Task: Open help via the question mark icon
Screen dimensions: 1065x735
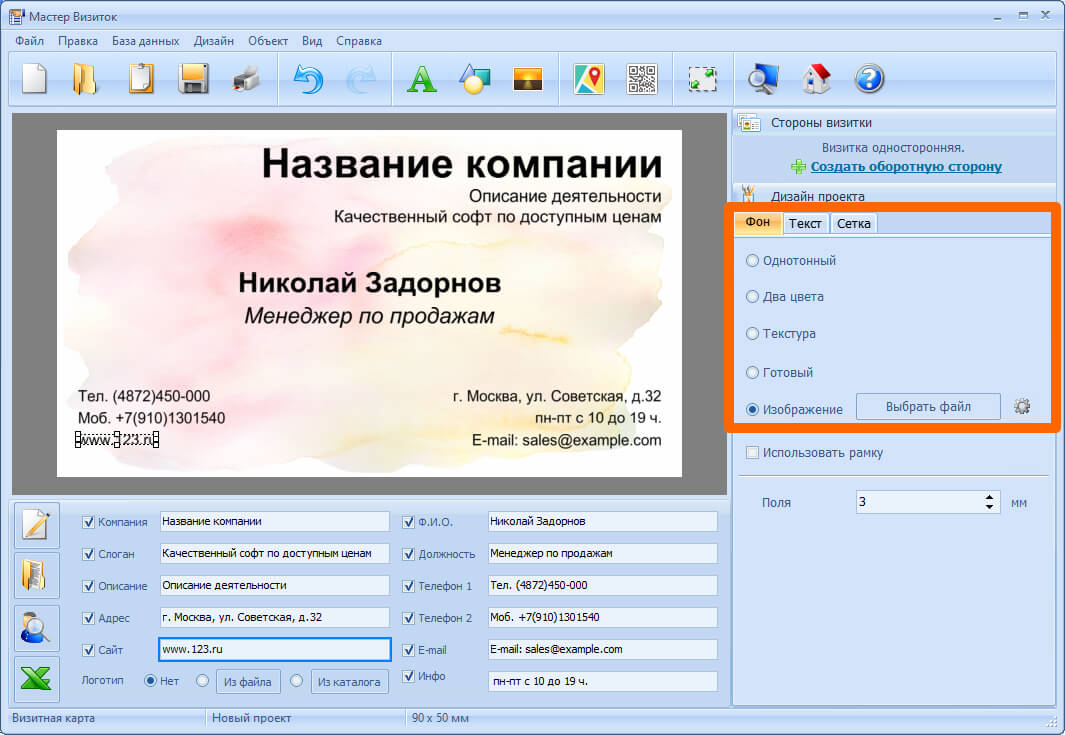Action: [869, 79]
